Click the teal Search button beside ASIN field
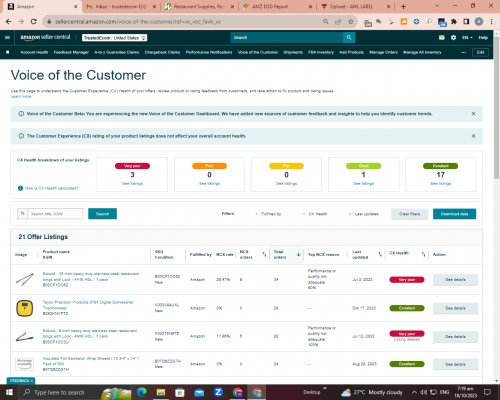Viewport: 500px width, 400px height. (x=102, y=214)
